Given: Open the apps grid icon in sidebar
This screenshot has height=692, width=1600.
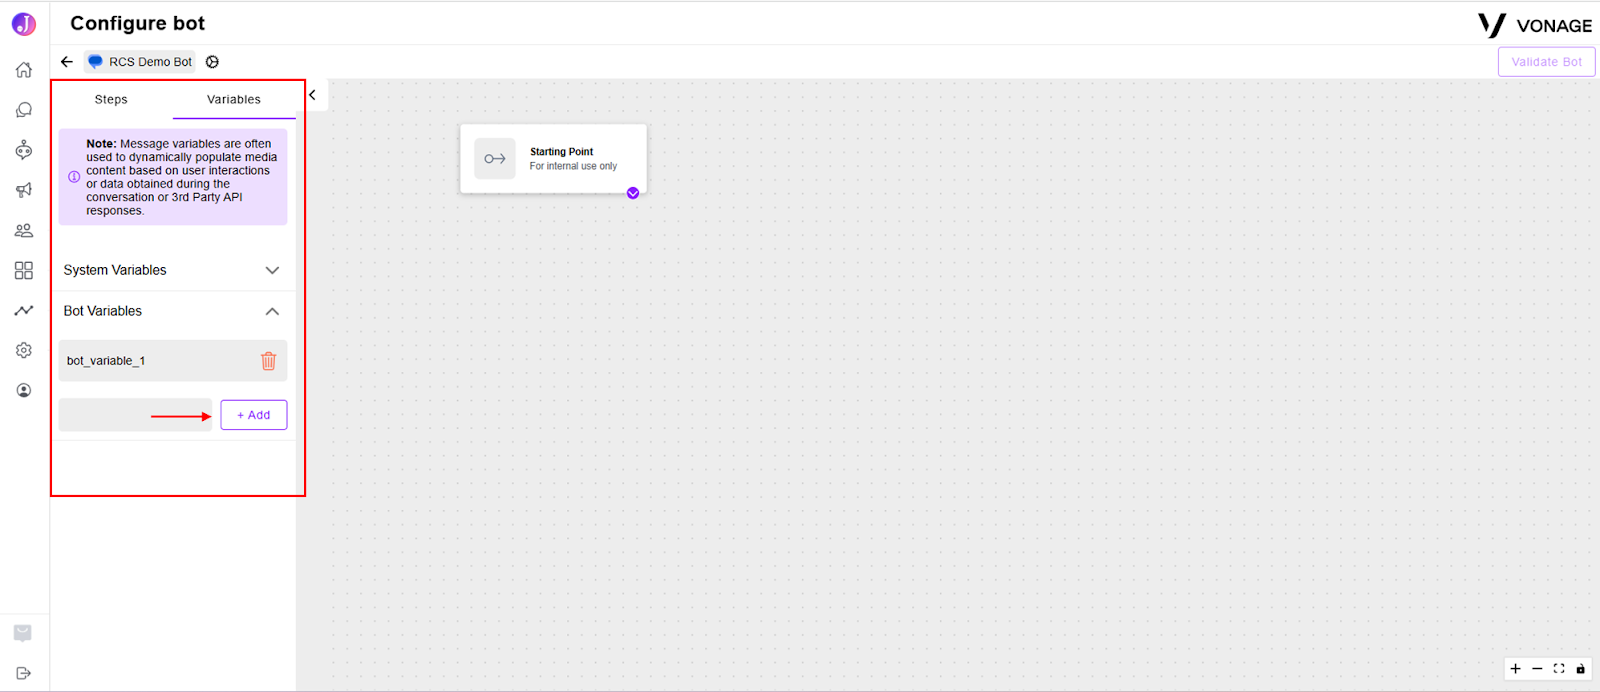Looking at the screenshot, I should click(x=24, y=270).
